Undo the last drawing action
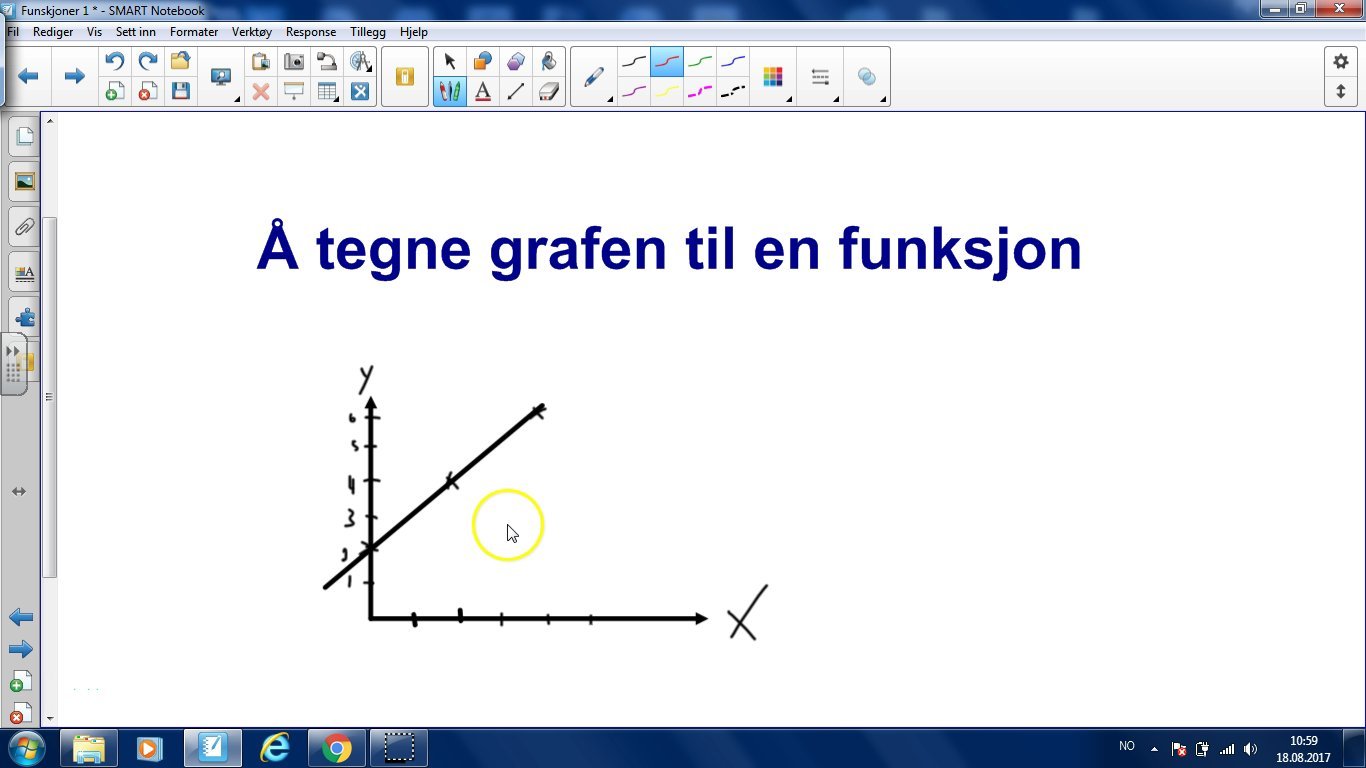 [115, 61]
